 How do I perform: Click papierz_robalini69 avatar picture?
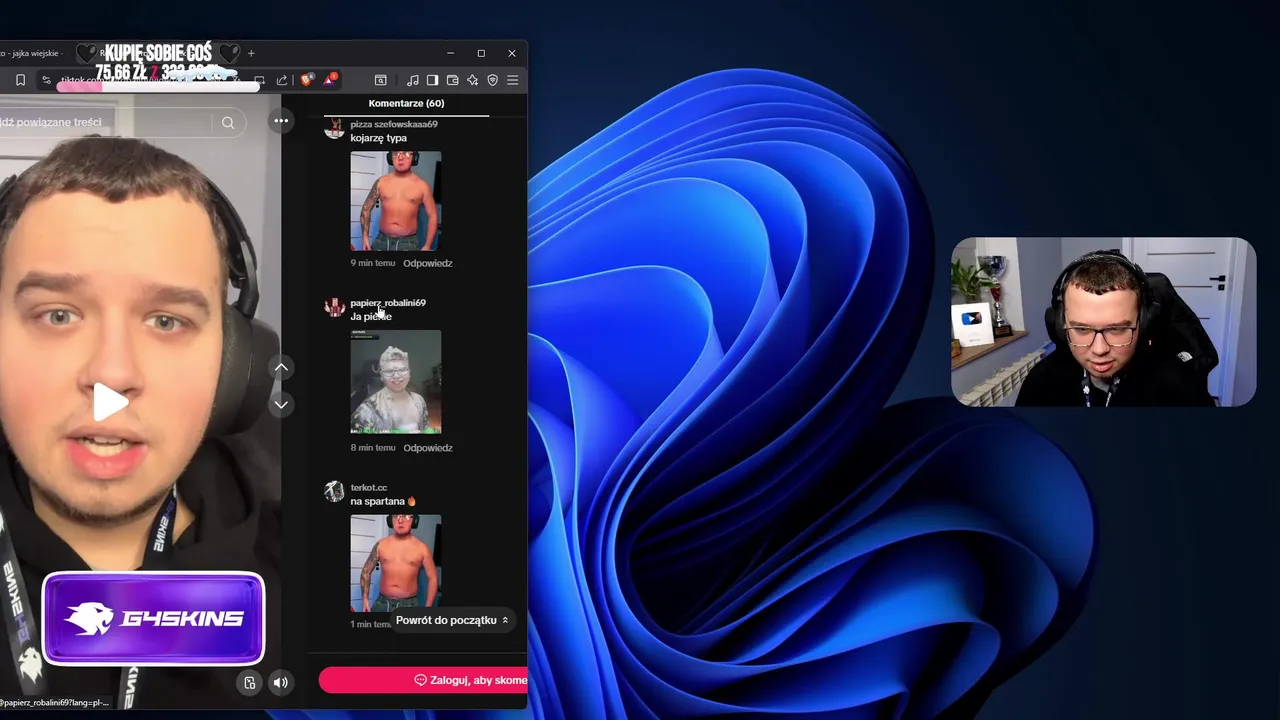334,307
